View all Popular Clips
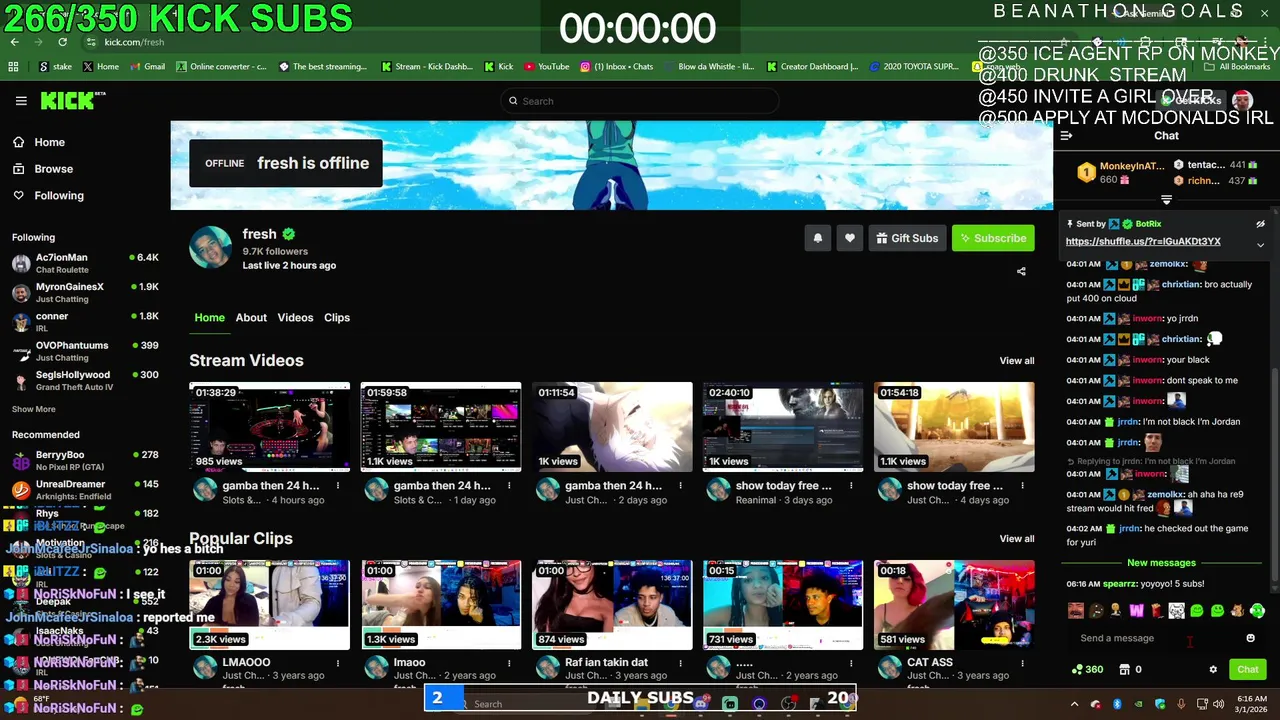Image resolution: width=1280 pixels, height=720 pixels. 1016,539
